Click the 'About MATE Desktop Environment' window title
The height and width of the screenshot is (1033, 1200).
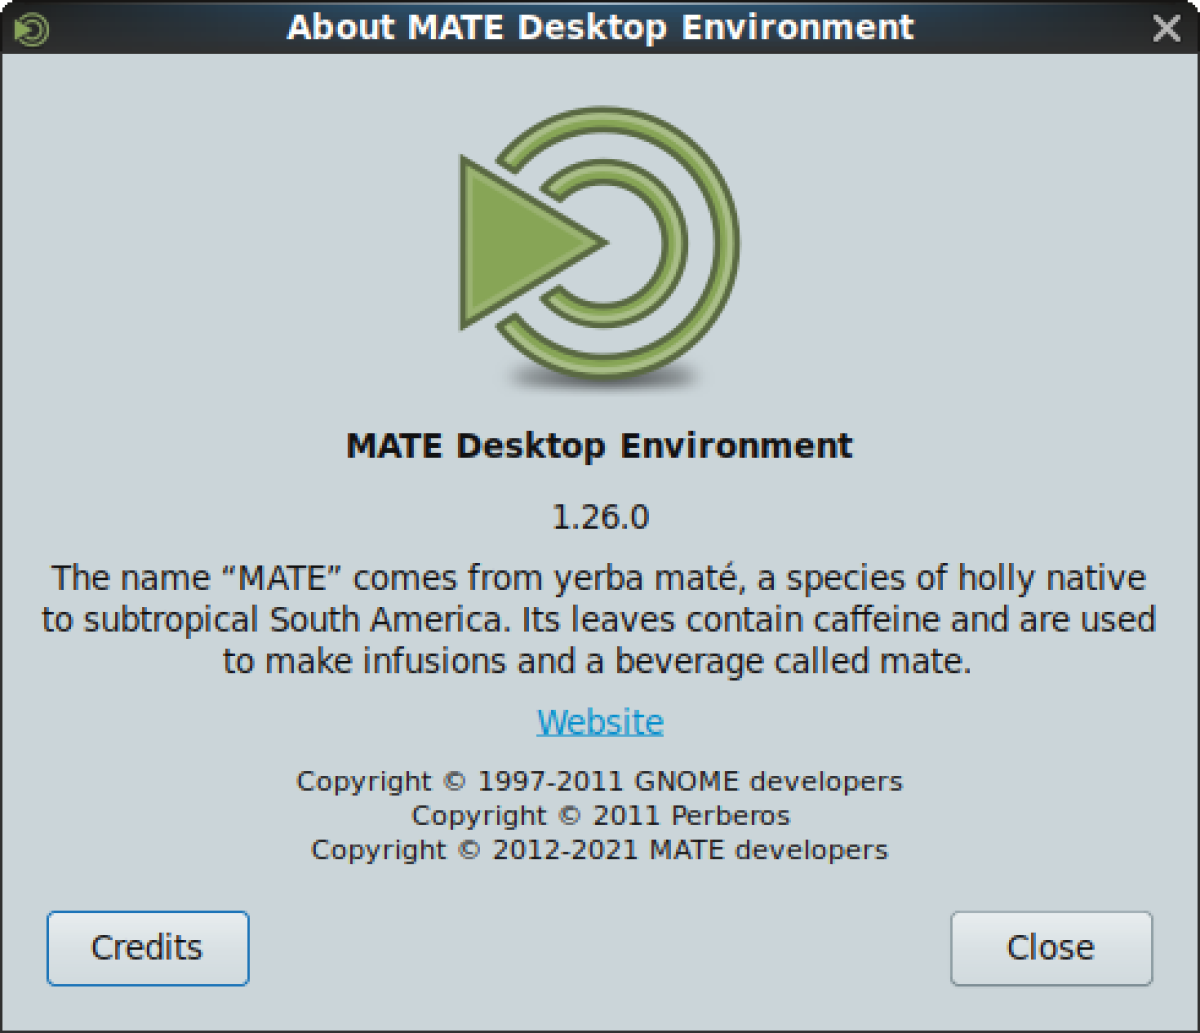600,27
